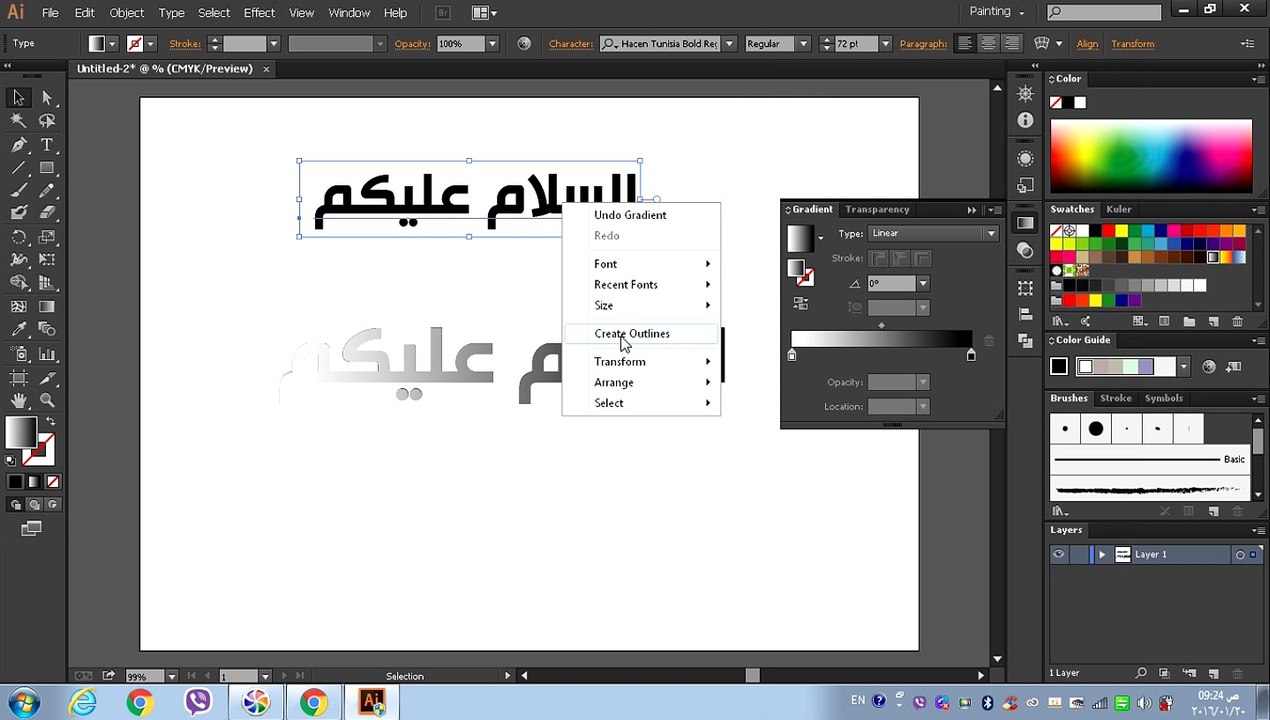The width and height of the screenshot is (1270, 720).
Task: Open the Change Screen Mode button
Action: 31,528
